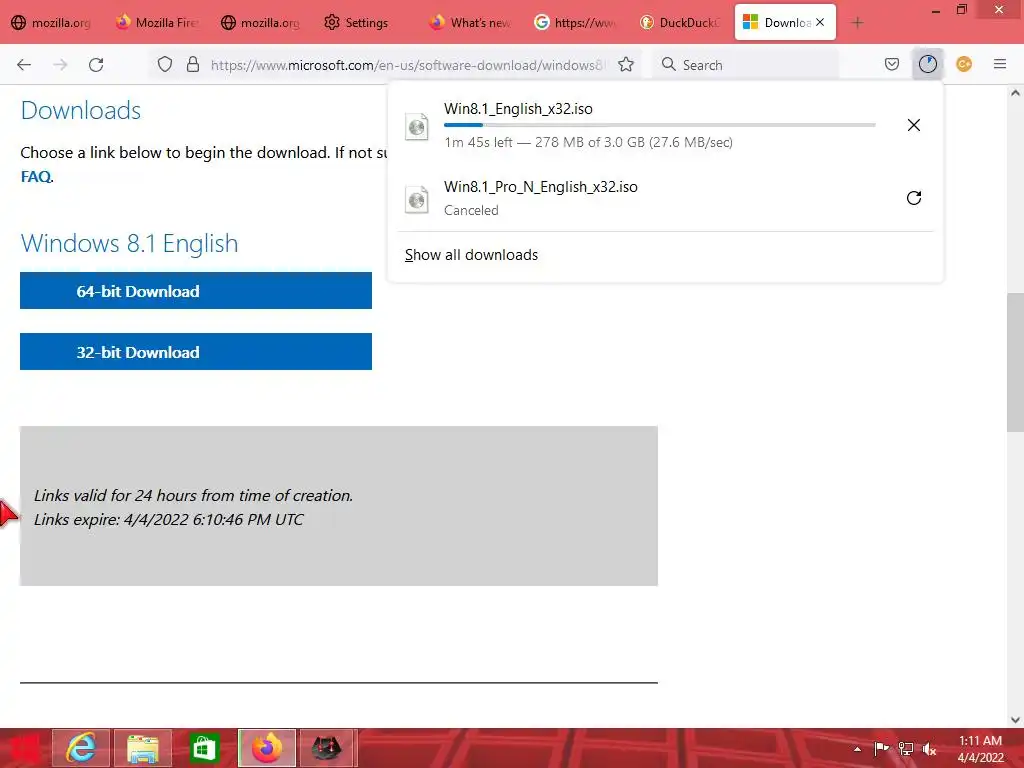Open Windows Store from the taskbar
Screen dimensions: 1024x768
204,748
